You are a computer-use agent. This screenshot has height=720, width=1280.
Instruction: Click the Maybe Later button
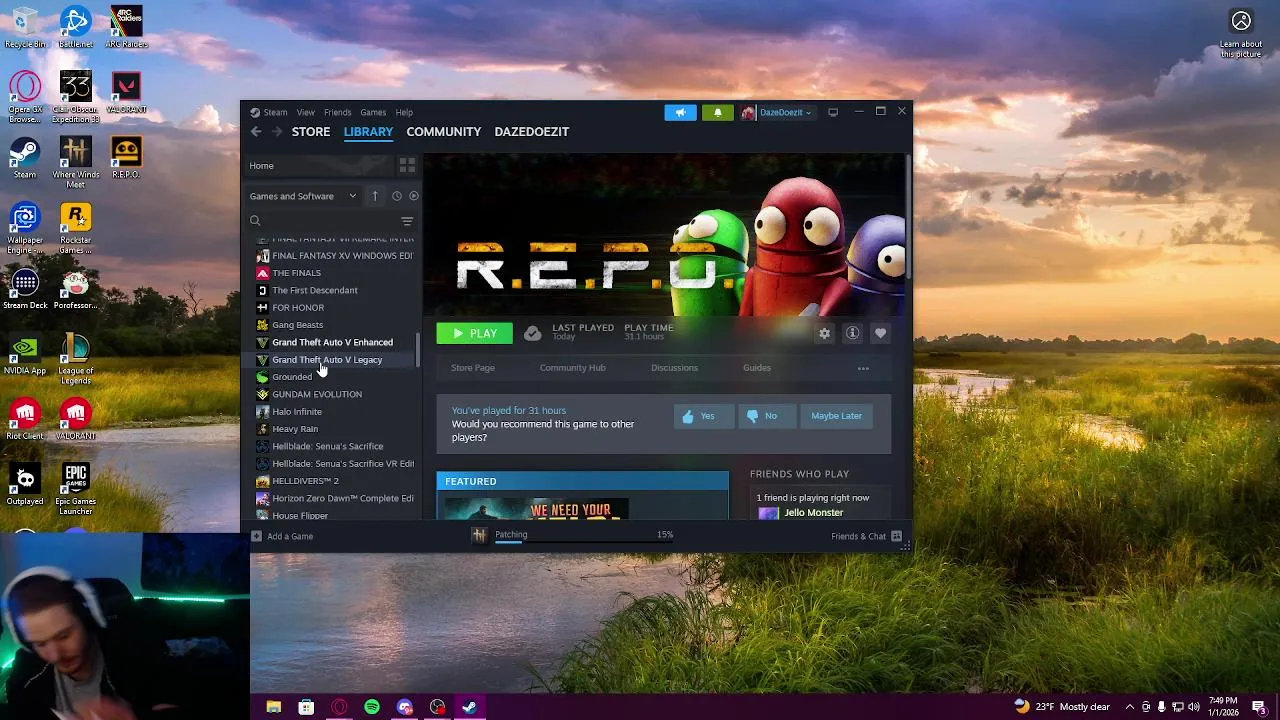(x=836, y=416)
